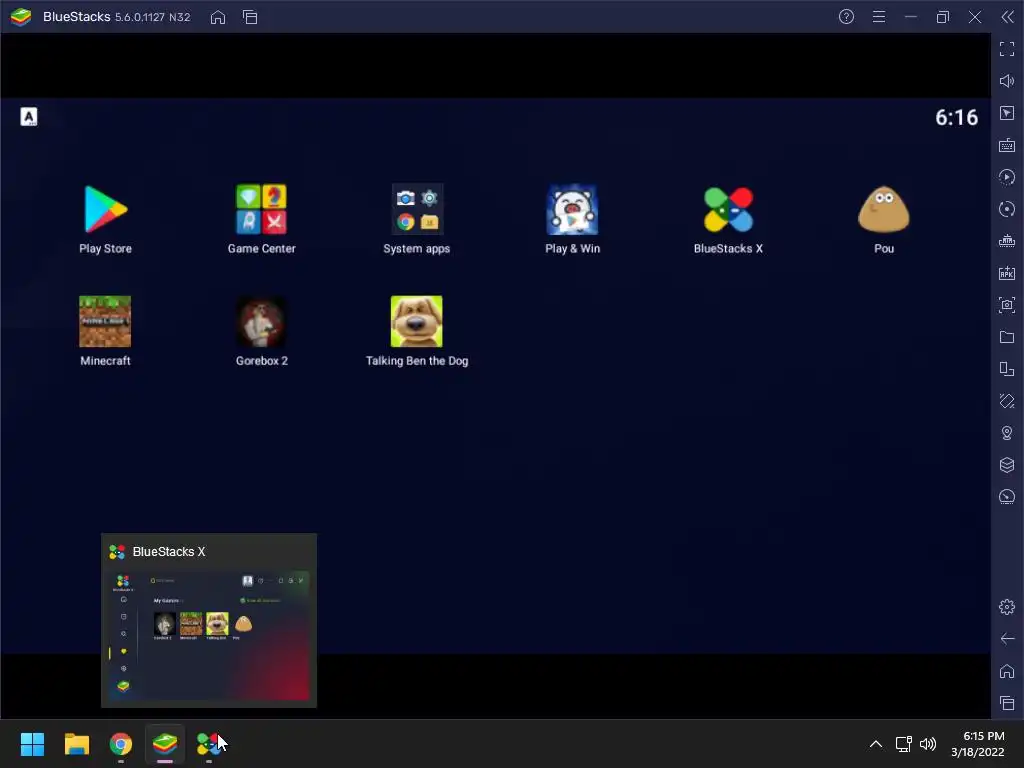Launch the Play & Win app

click(572, 210)
